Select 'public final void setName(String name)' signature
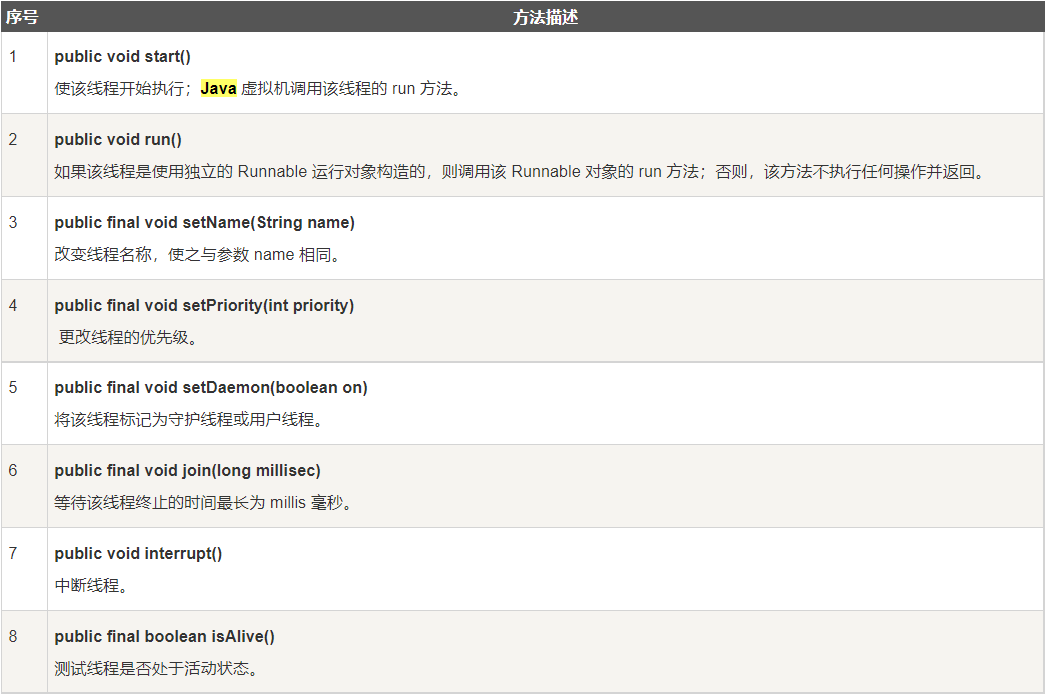 click(205, 222)
